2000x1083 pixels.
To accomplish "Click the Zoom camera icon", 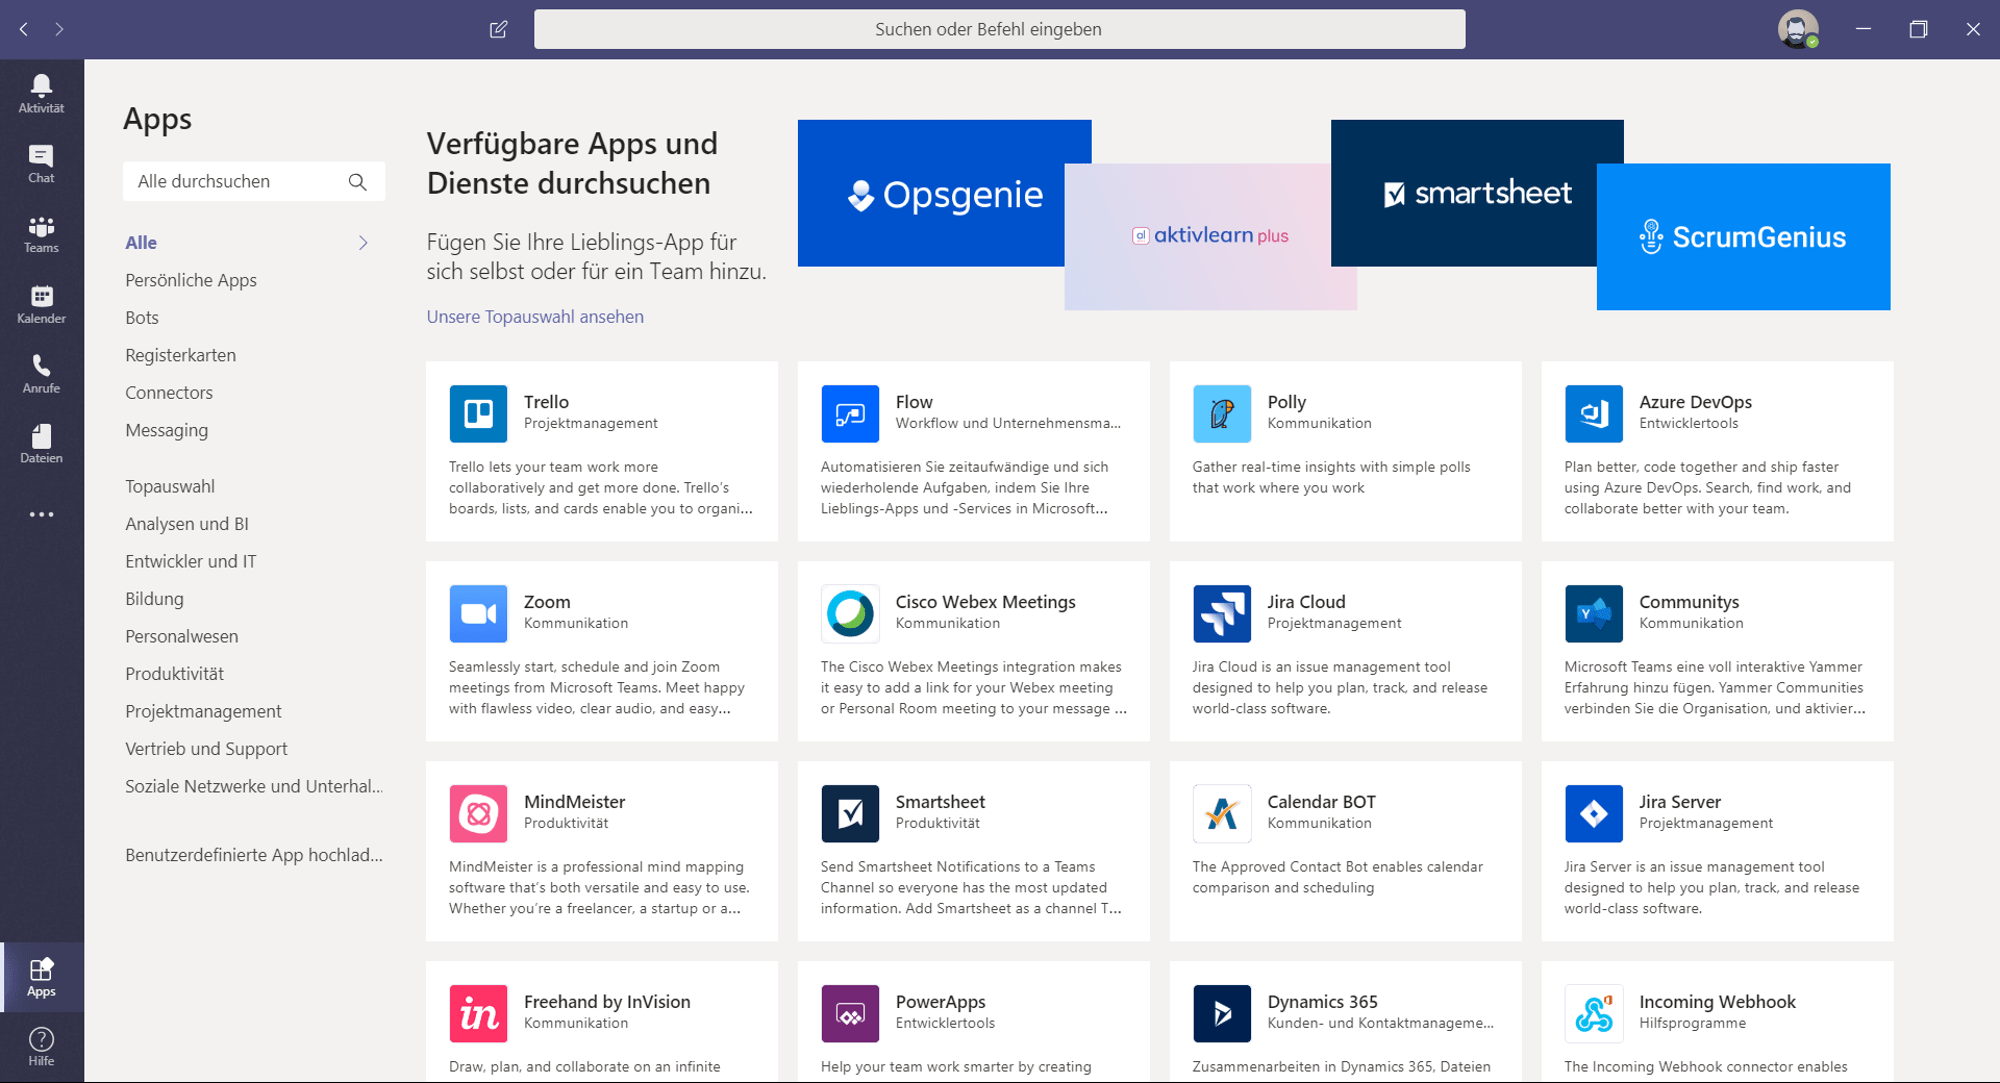I will [478, 613].
